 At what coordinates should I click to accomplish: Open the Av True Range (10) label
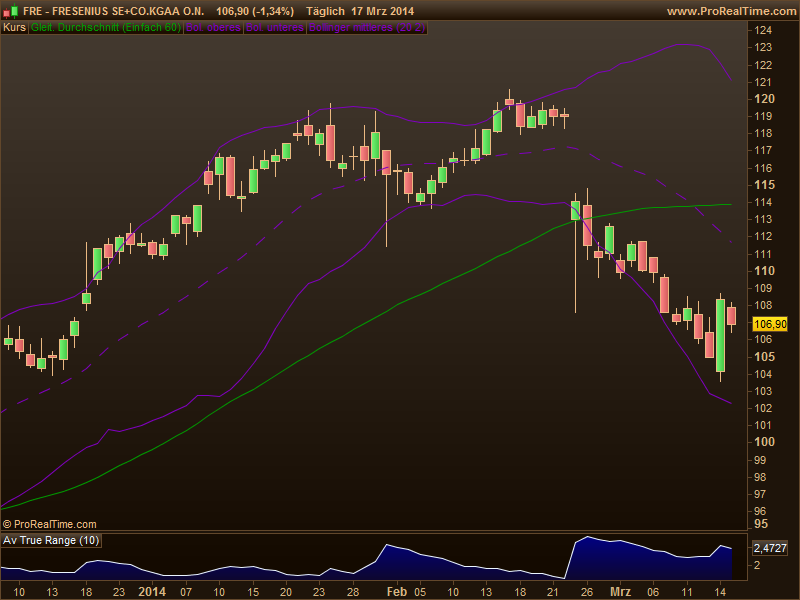tap(51, 540)
